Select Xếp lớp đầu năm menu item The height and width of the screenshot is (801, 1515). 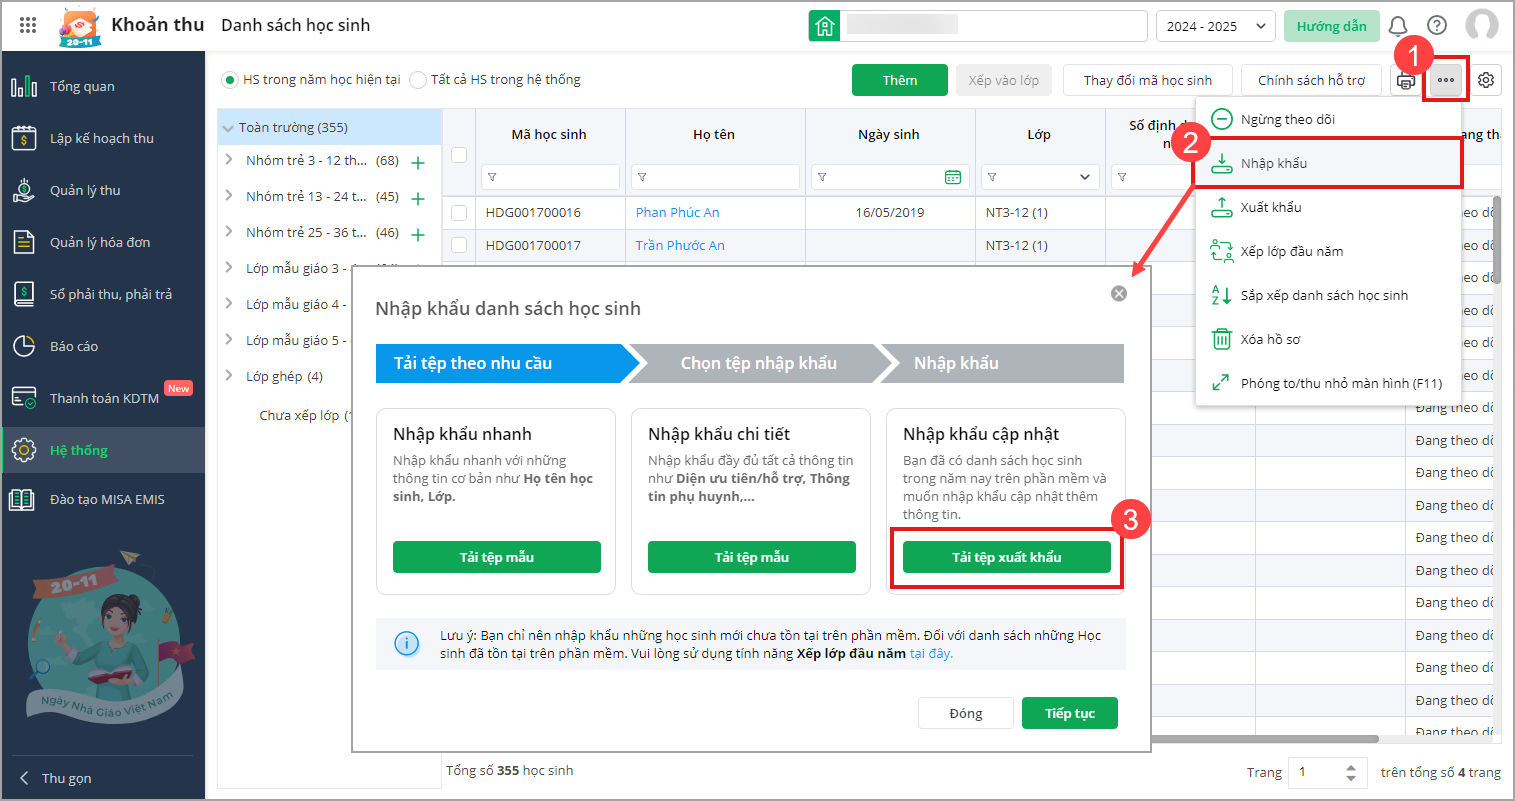pyautogui.click(x=1291, y=251)
